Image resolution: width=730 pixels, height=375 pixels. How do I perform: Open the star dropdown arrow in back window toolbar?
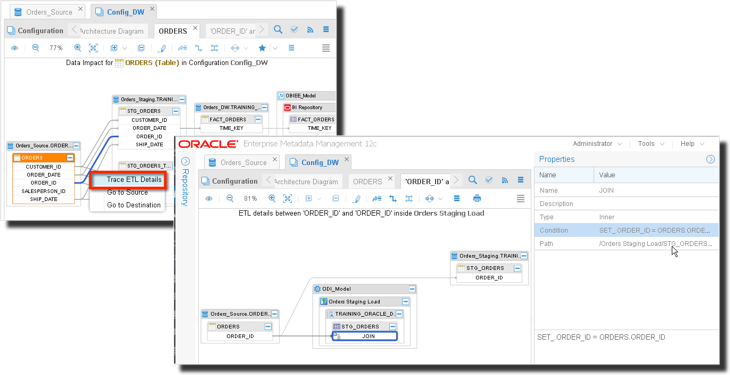point(275,48)
